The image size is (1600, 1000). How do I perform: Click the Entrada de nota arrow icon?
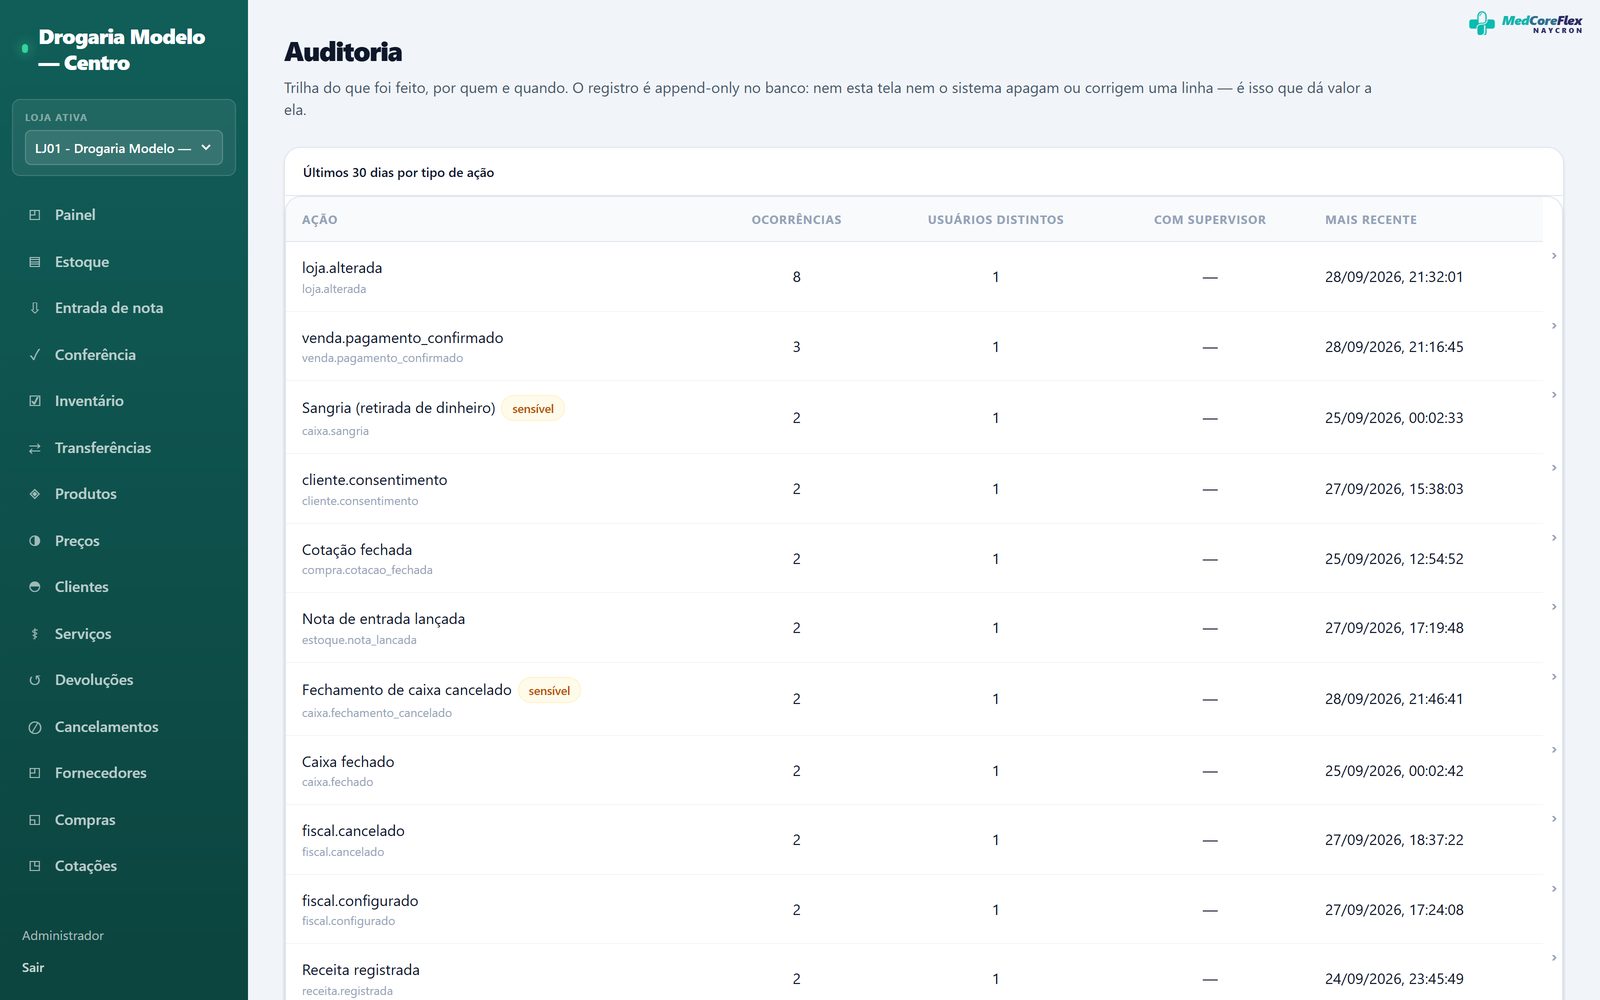(x=35, y=308)
